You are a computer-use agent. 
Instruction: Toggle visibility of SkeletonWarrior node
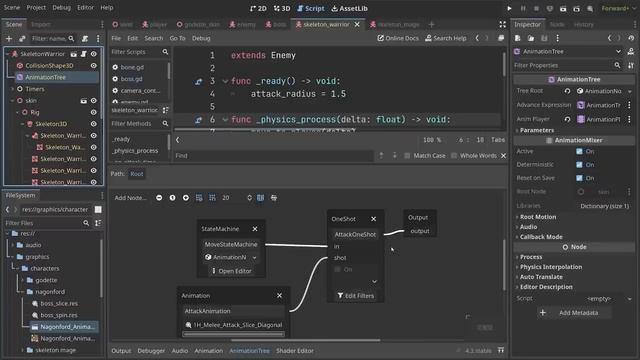coord(93,54)
